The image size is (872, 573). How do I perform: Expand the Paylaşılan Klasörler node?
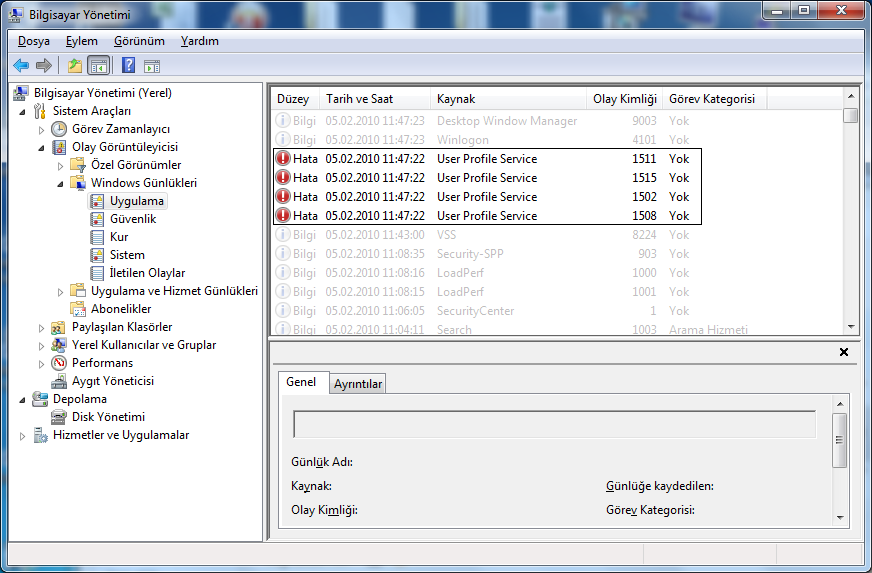41,328
